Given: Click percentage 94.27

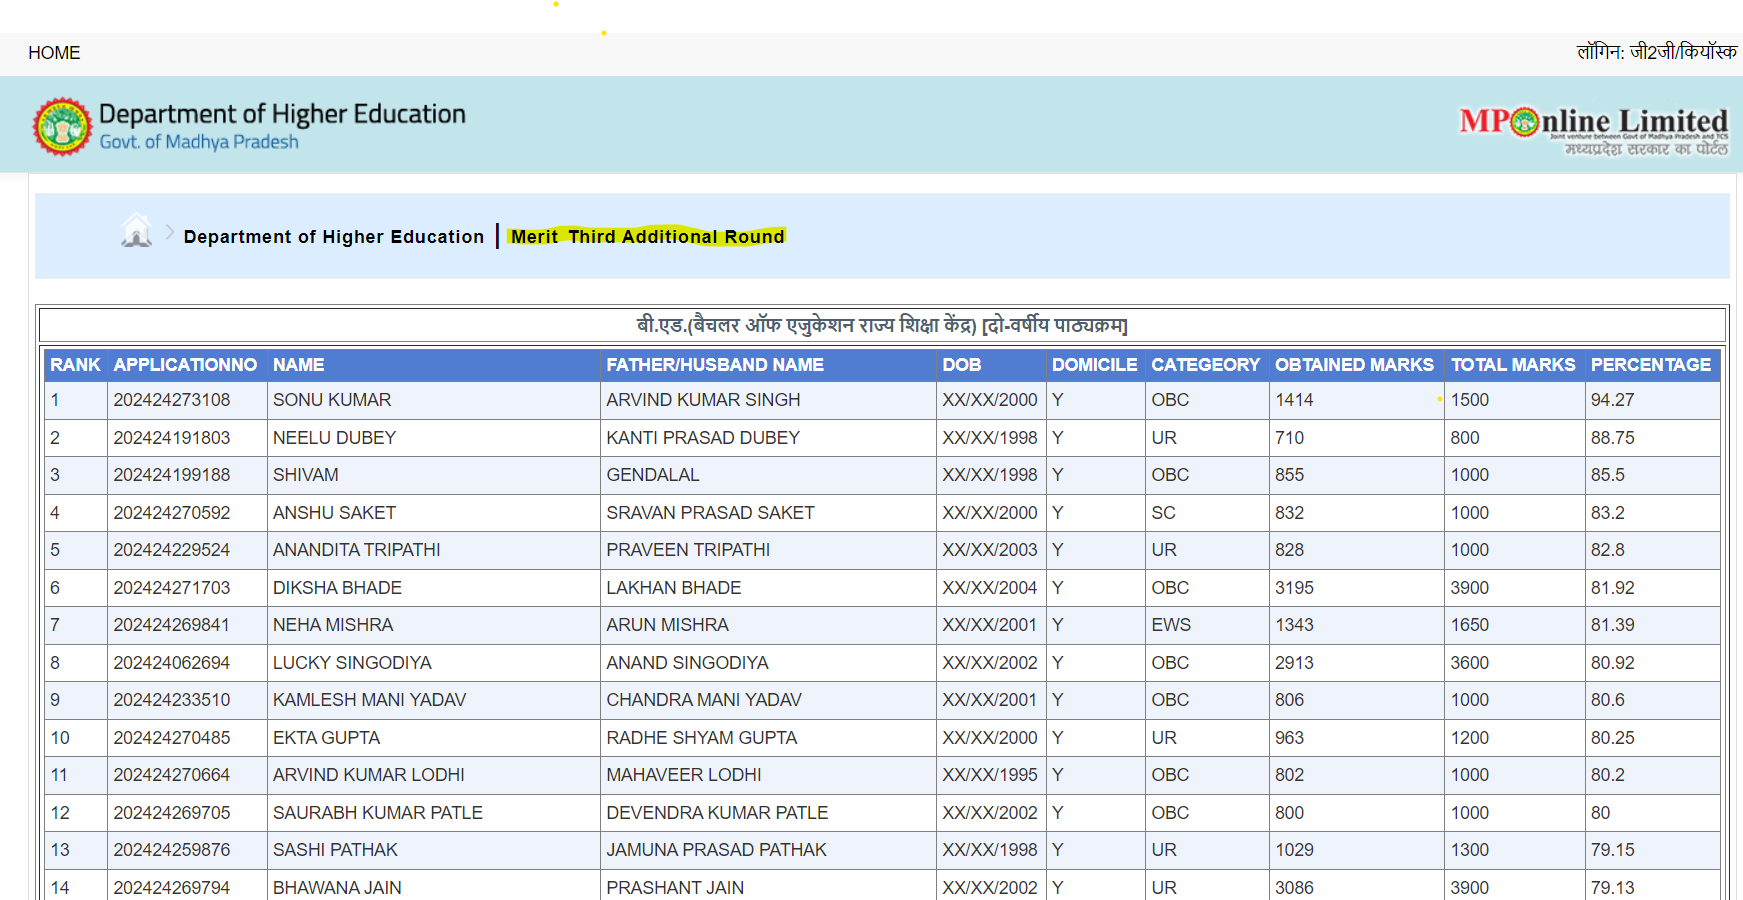Looking at the screenshot, I should click(x=1612, y=400).
